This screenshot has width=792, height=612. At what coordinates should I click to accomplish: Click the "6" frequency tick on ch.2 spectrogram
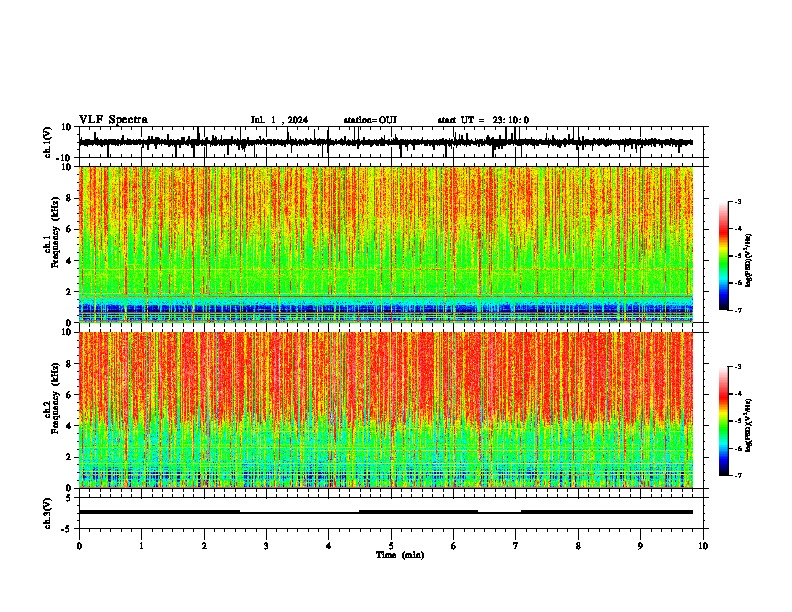click(x=70, y=395)
